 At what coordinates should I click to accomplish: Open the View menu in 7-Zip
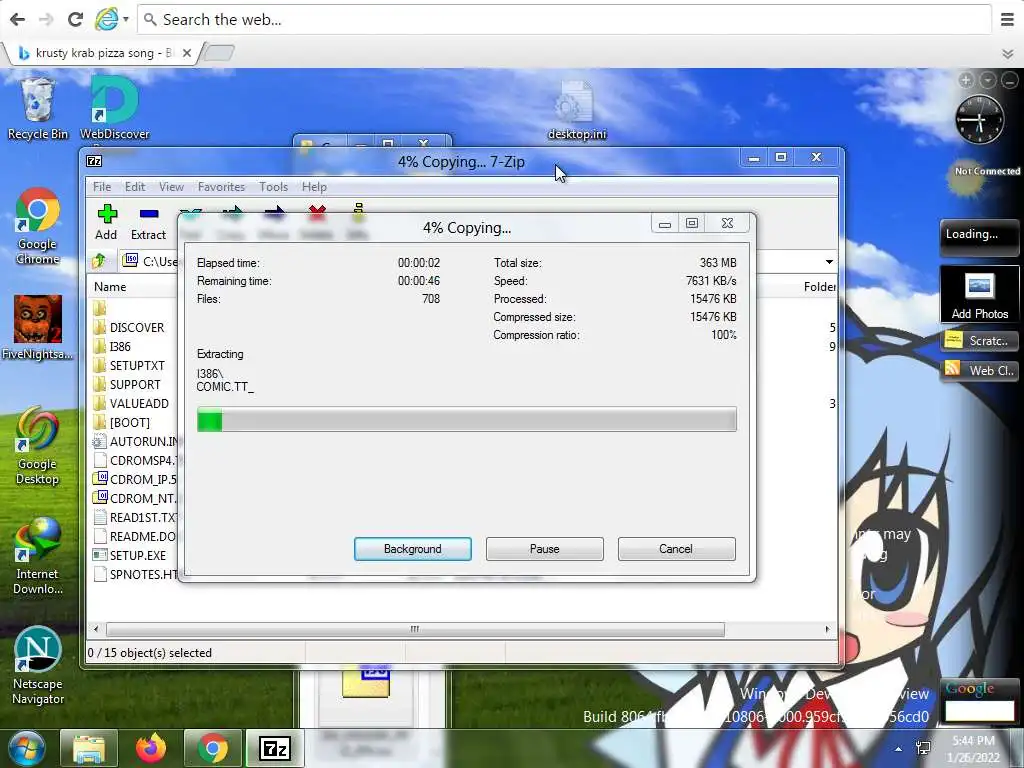tap(171, 187)
